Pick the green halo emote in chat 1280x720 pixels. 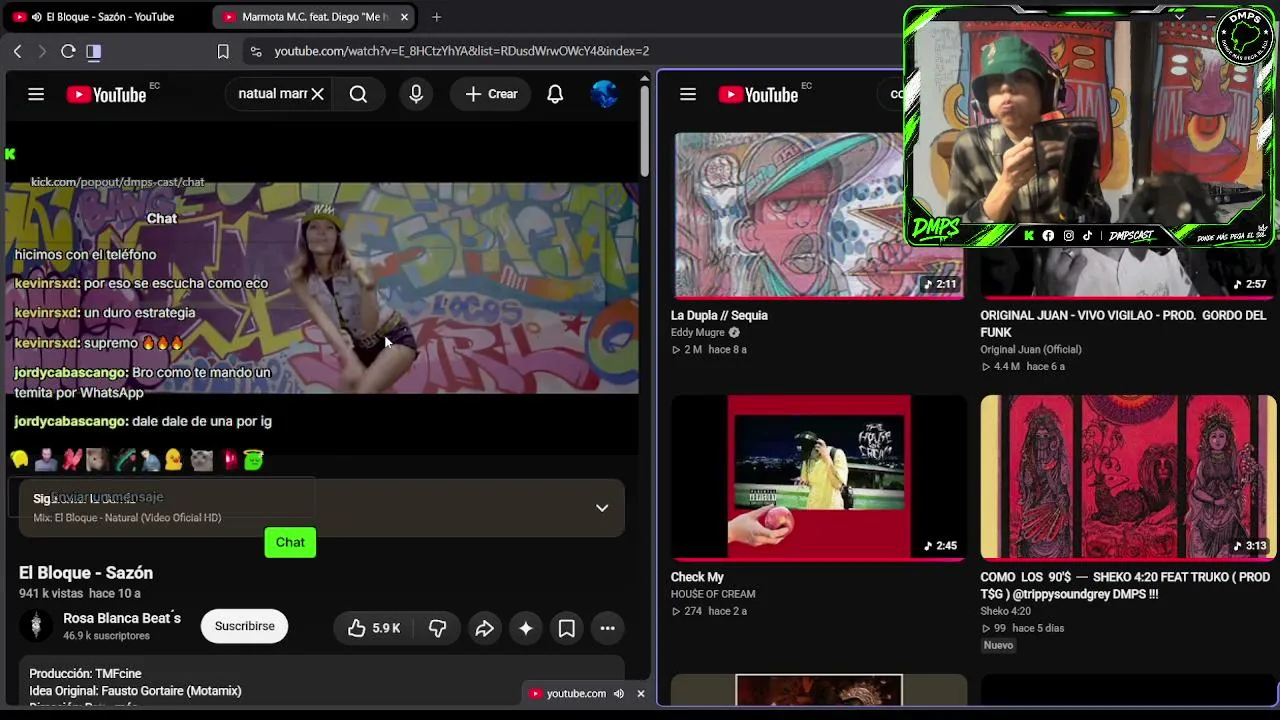[254, 460]
